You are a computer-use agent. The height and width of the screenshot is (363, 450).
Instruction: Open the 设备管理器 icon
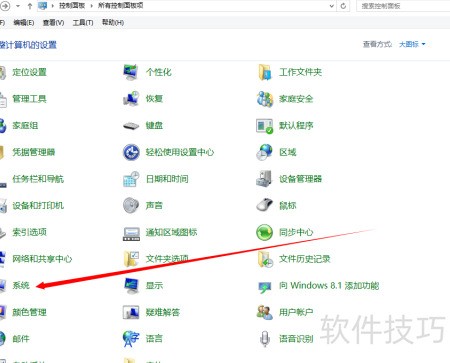[x=264, y=179]
